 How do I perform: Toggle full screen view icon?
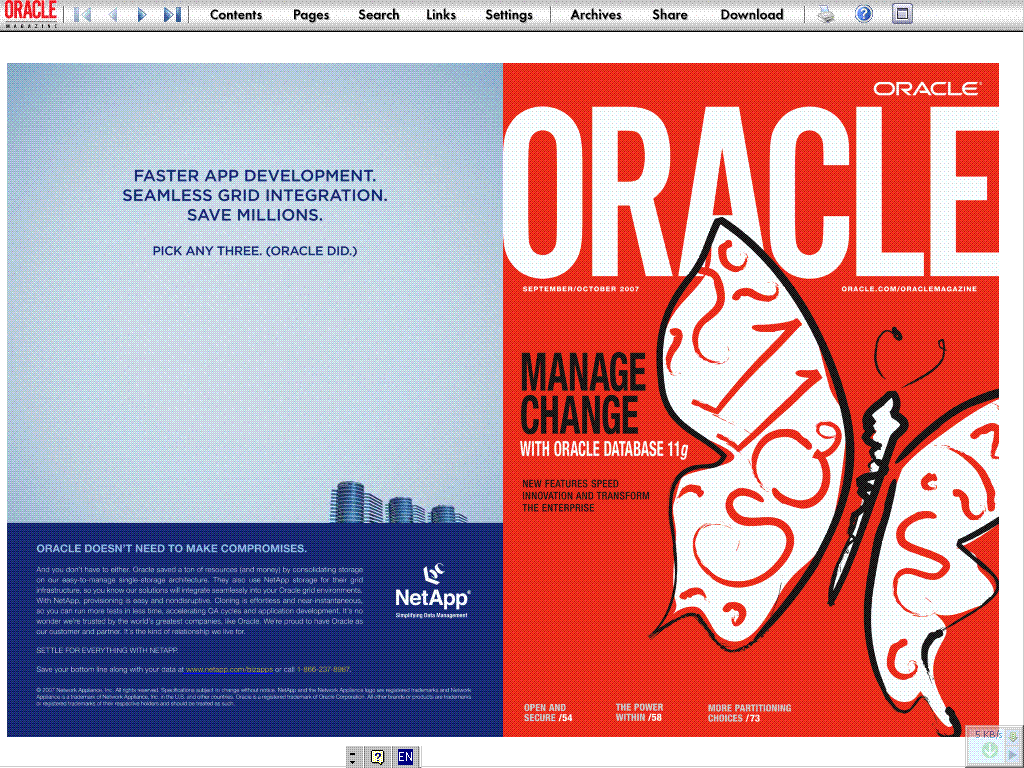click(x=902, y=15)
